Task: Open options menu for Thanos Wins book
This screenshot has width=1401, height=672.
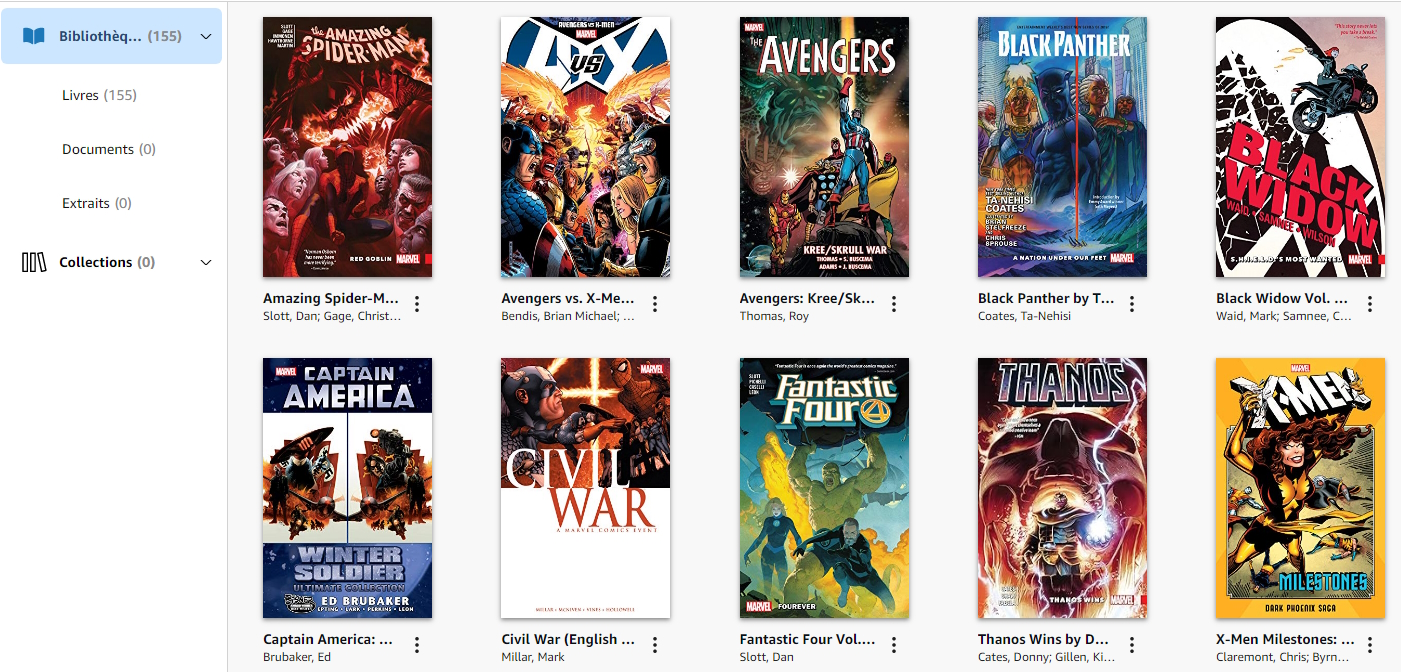Action: (1132, 645)
